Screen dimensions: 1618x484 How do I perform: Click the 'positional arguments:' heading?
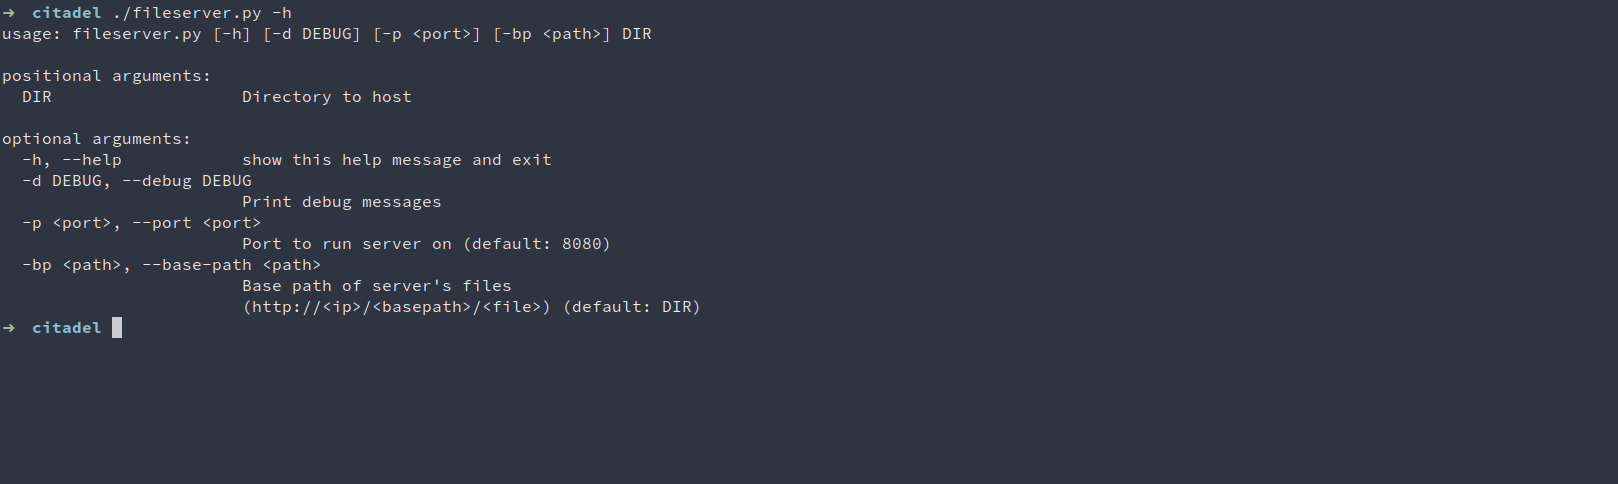[107, 76]
